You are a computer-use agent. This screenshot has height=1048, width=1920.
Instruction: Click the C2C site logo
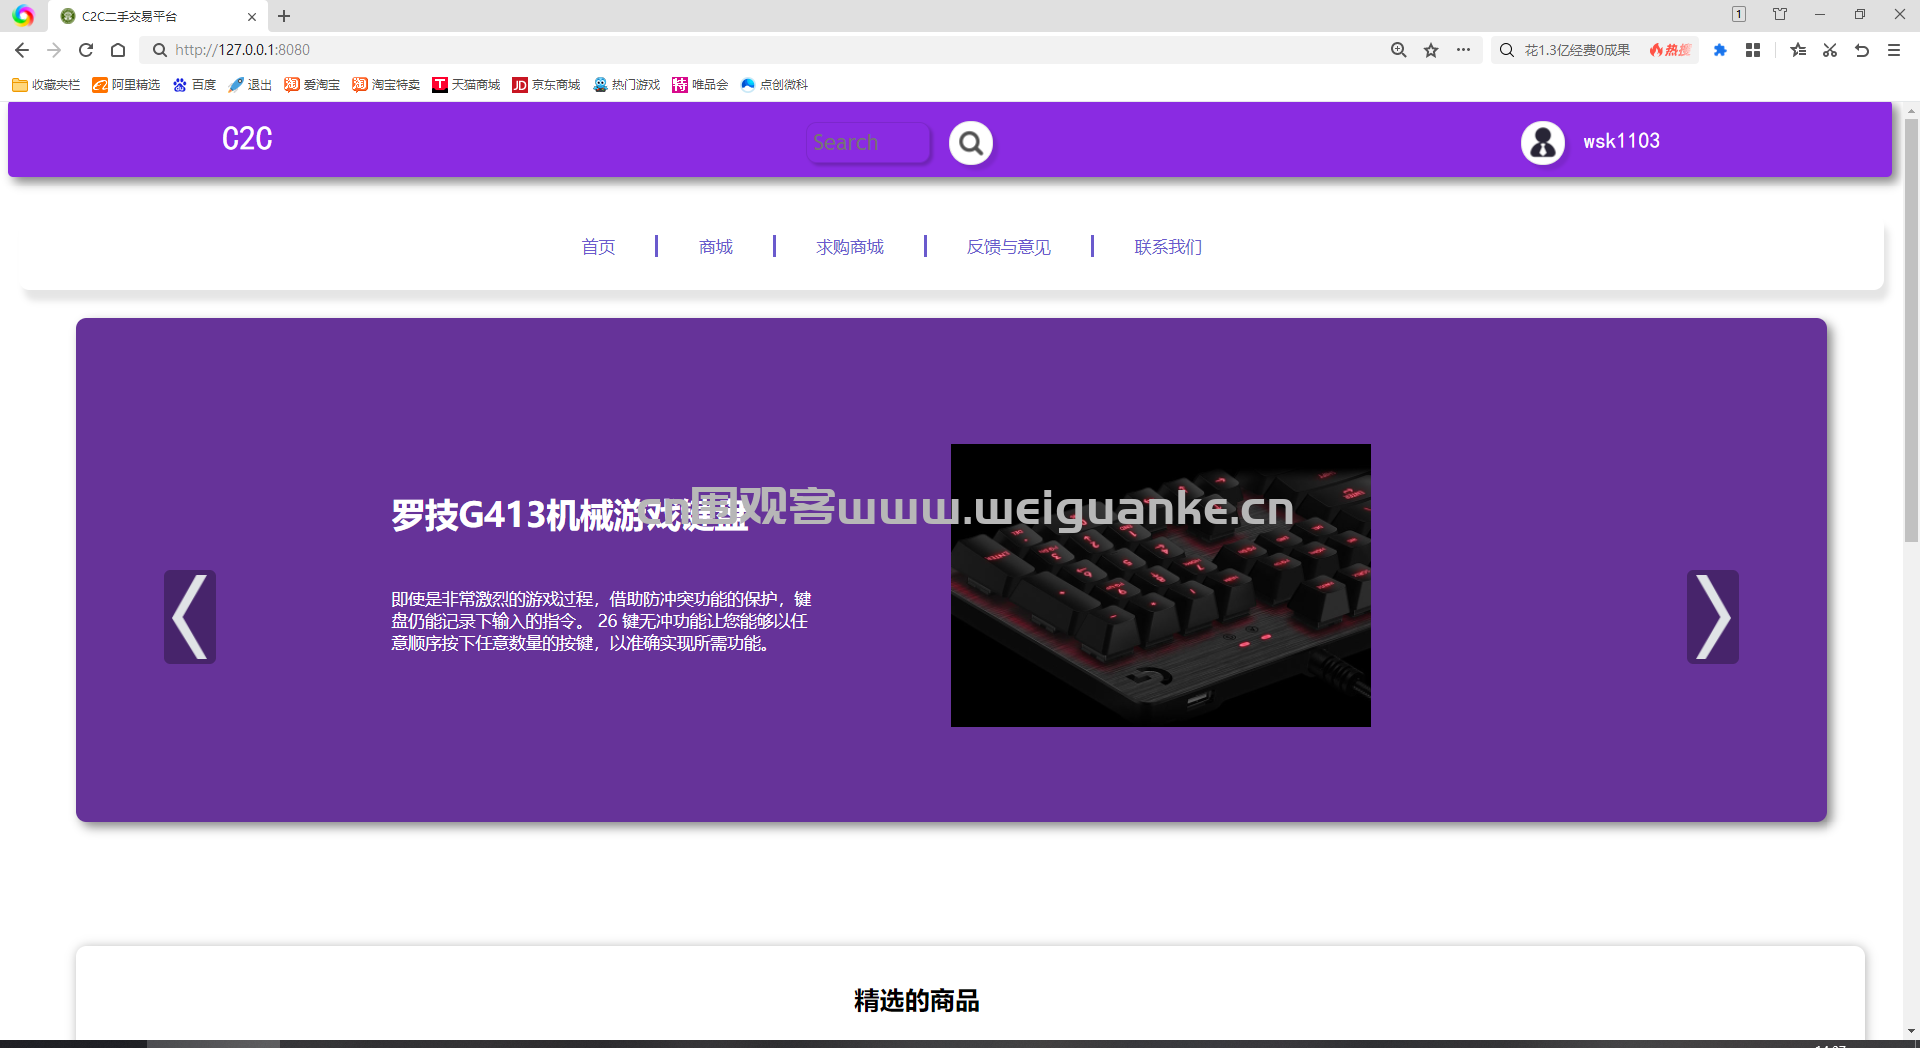tap(247, 139)
